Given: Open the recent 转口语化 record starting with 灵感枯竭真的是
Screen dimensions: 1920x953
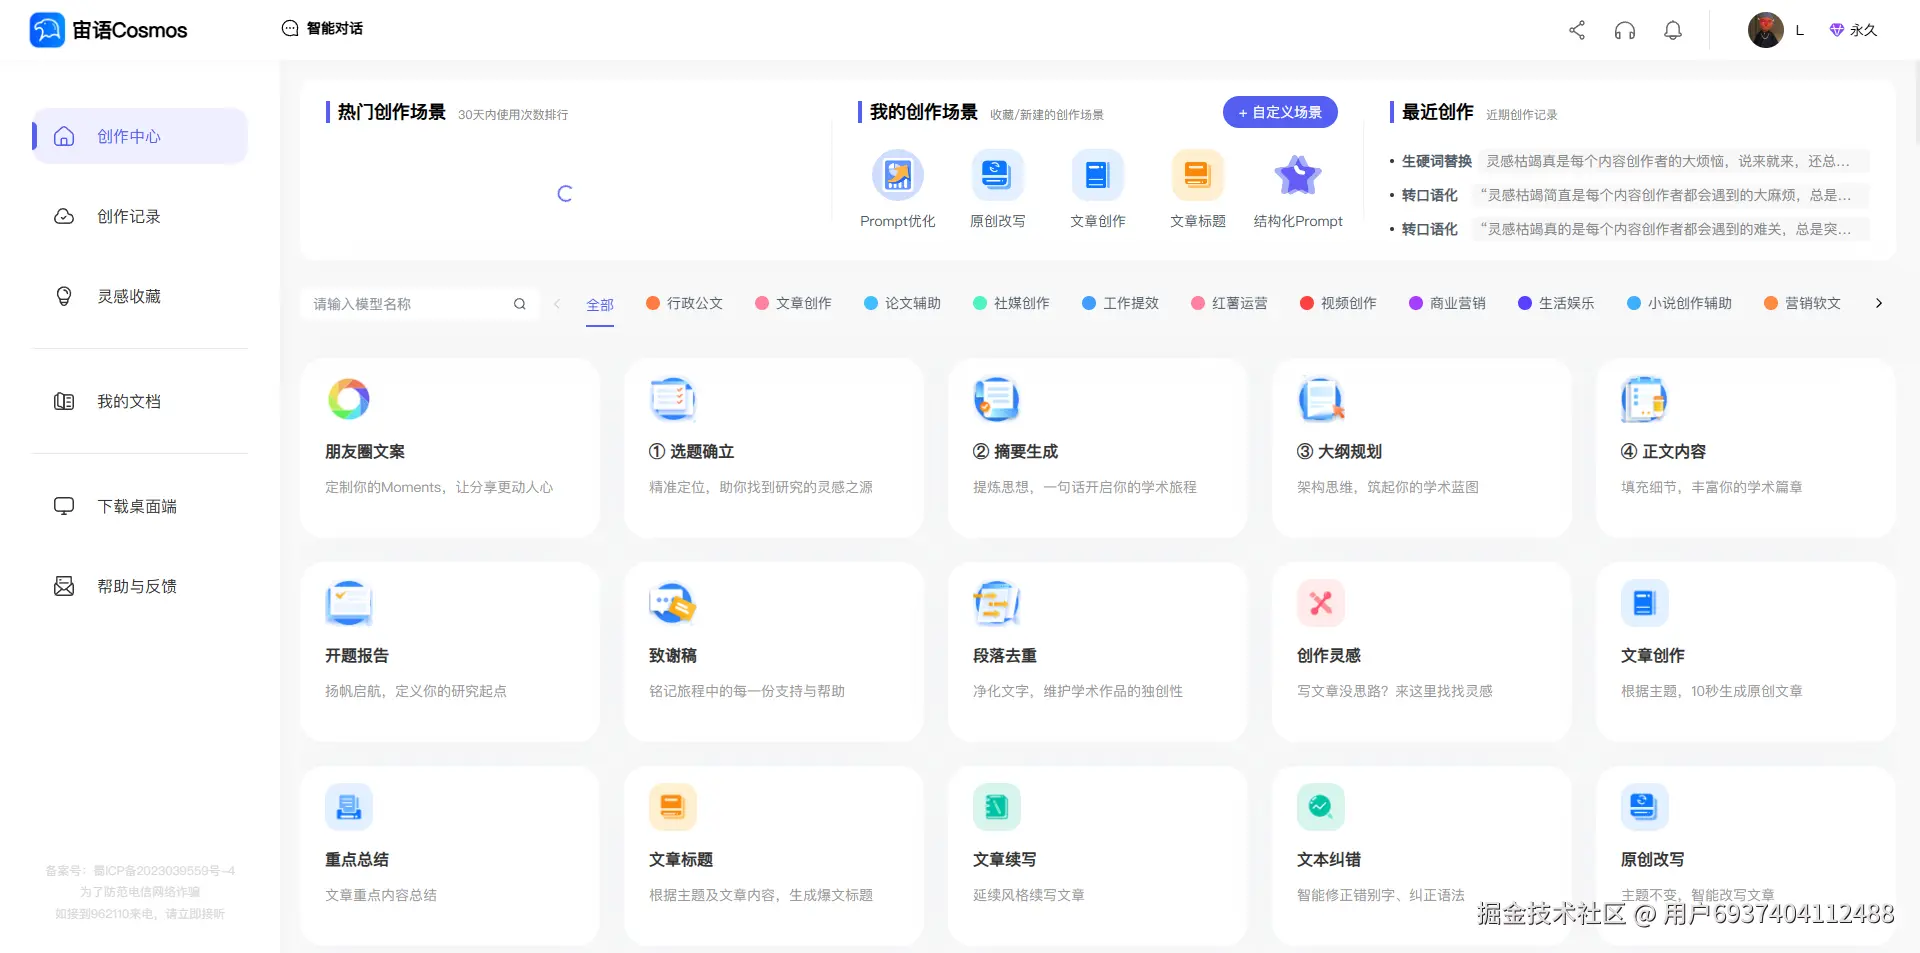Looking at the screenshot, I should point(1630,229).
